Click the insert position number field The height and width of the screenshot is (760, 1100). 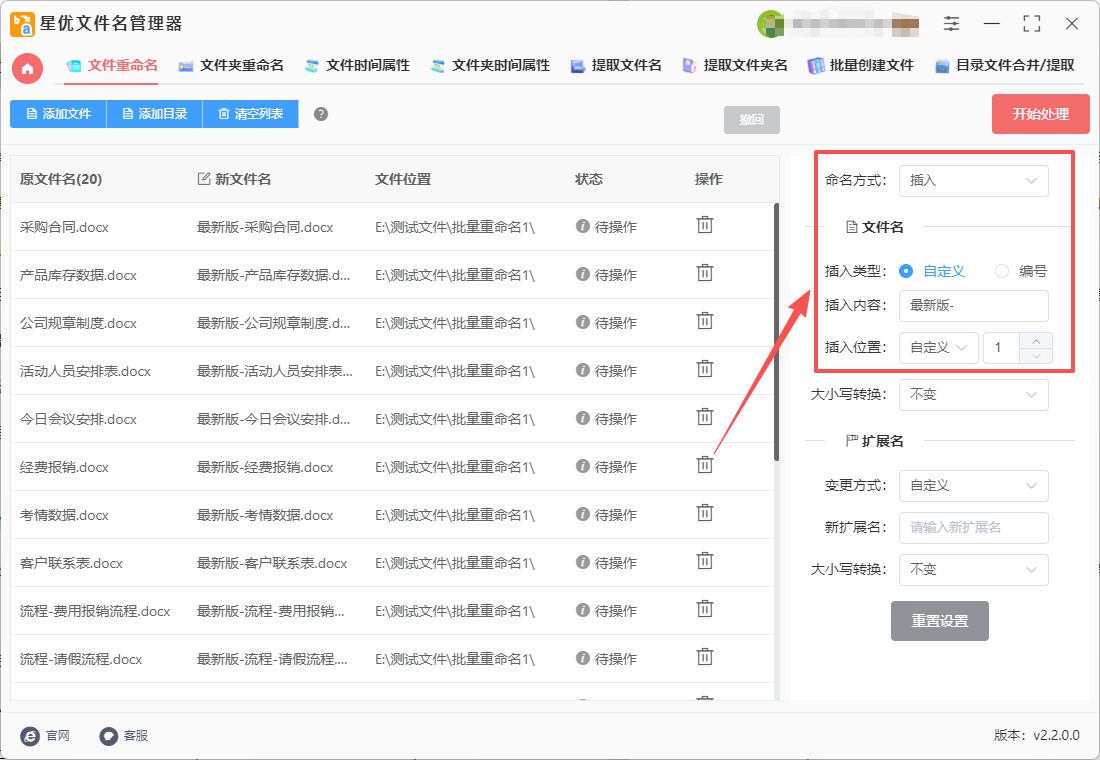coord(1002,347)
